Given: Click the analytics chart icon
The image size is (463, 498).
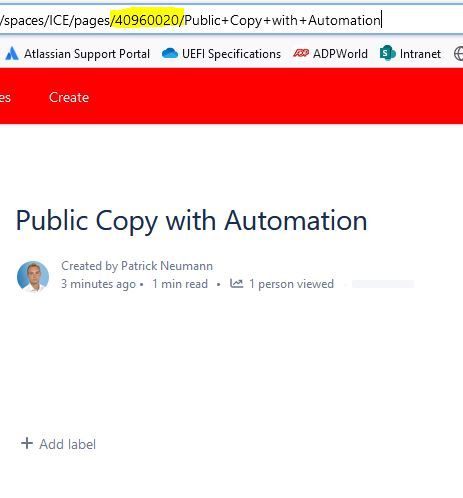Looking at the screenshot, I should (x=236, y=283).
